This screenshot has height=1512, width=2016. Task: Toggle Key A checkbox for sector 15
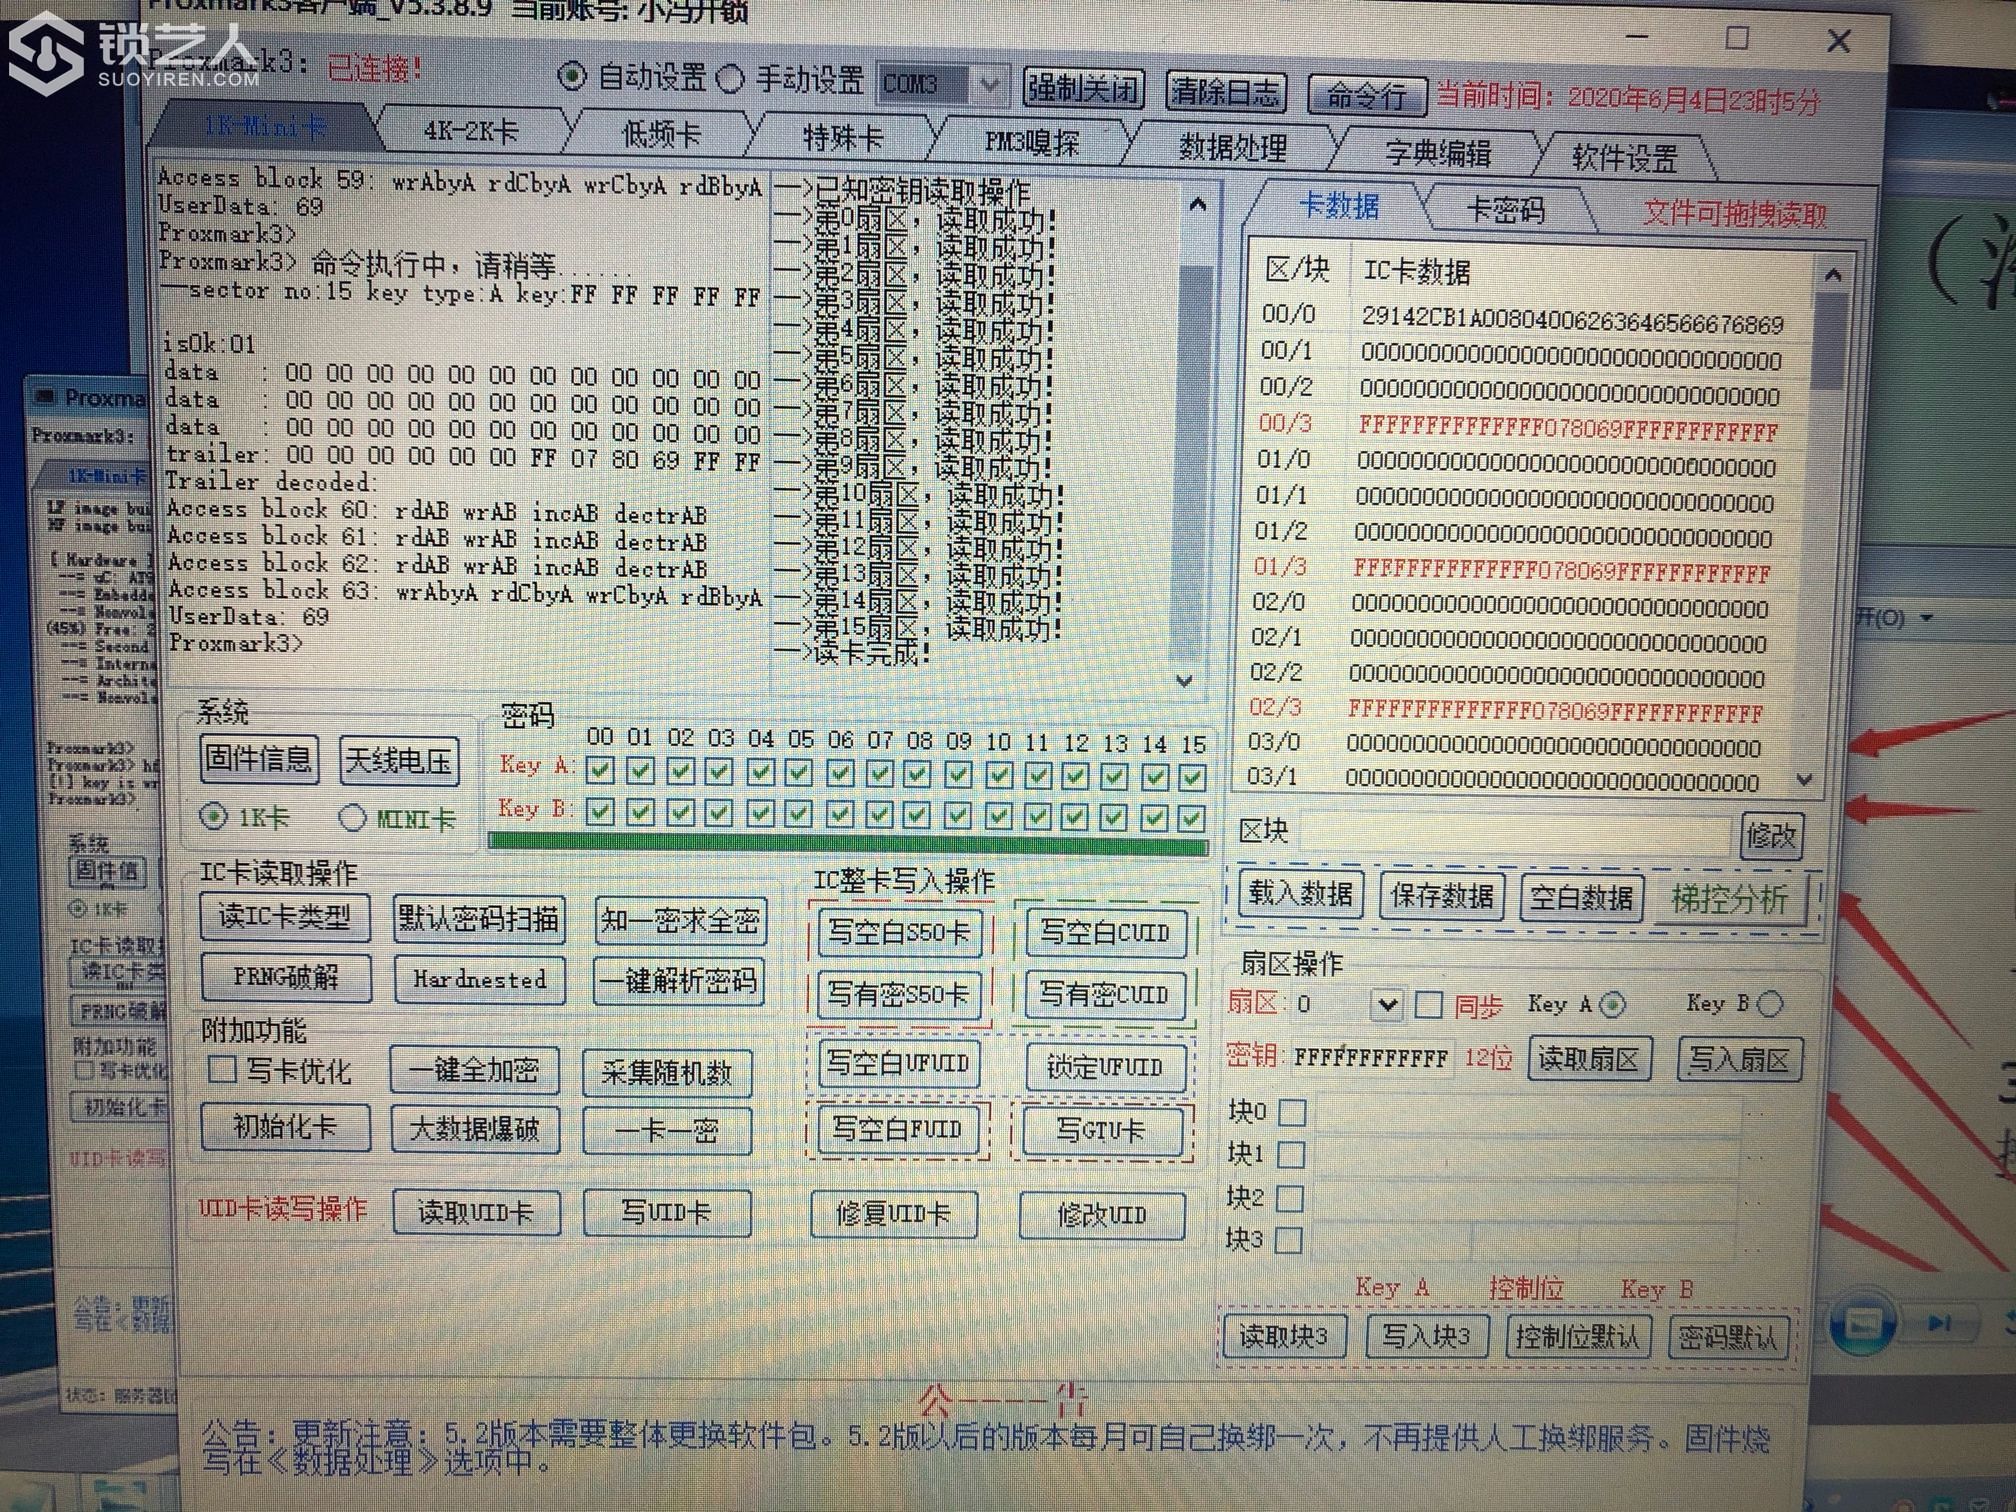click(1192, 777)
